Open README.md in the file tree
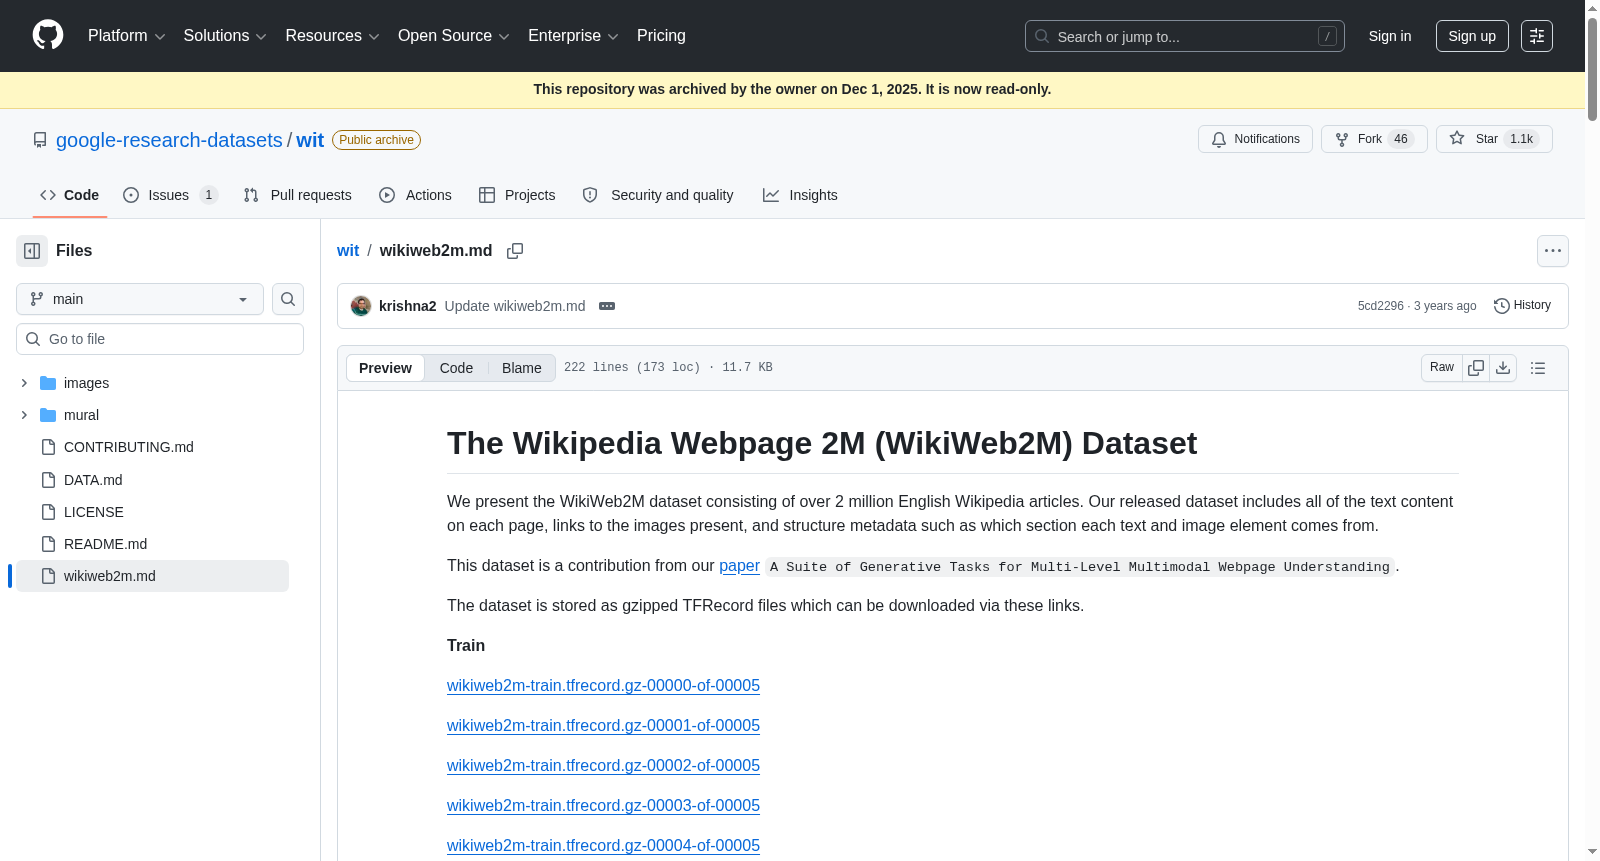This screenshot has width=1600, height=861. click(x=105, y=544)
